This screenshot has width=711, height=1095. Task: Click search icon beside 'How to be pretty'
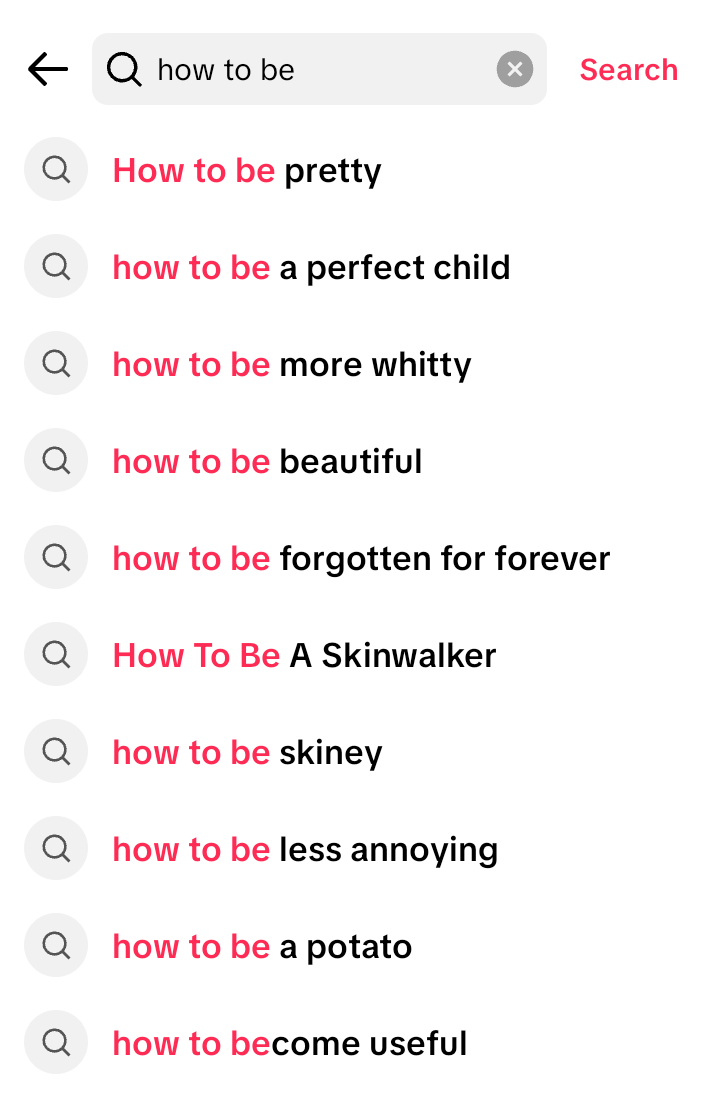(56, 170)
